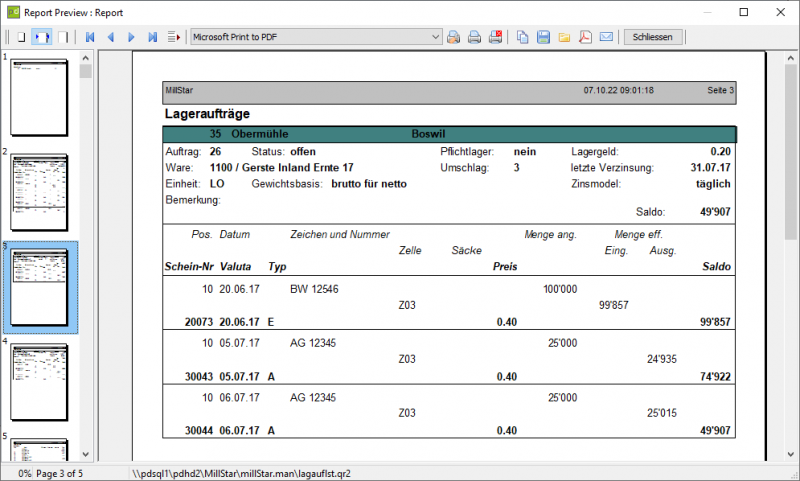Save report with the floppy disk icon
Screen dimensions: 800x481
543,37
